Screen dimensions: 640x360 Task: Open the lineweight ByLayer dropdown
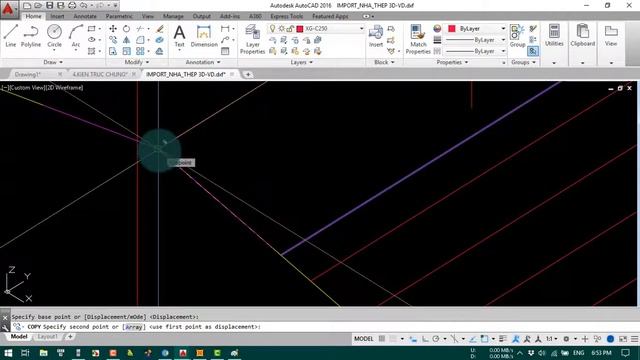(503, 40)
